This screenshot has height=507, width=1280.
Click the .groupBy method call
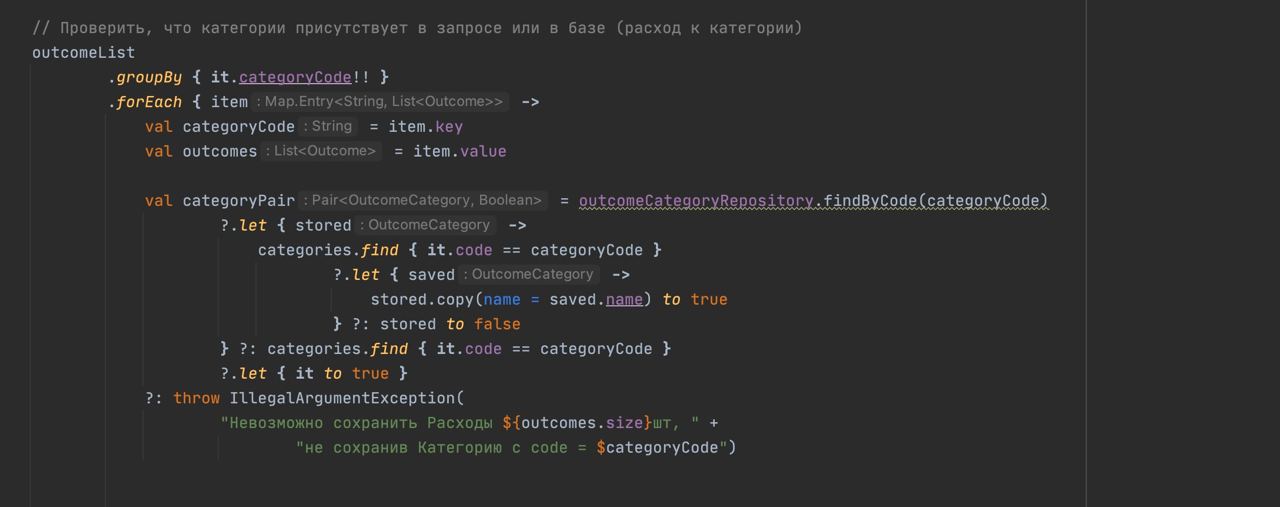[145, 77]
